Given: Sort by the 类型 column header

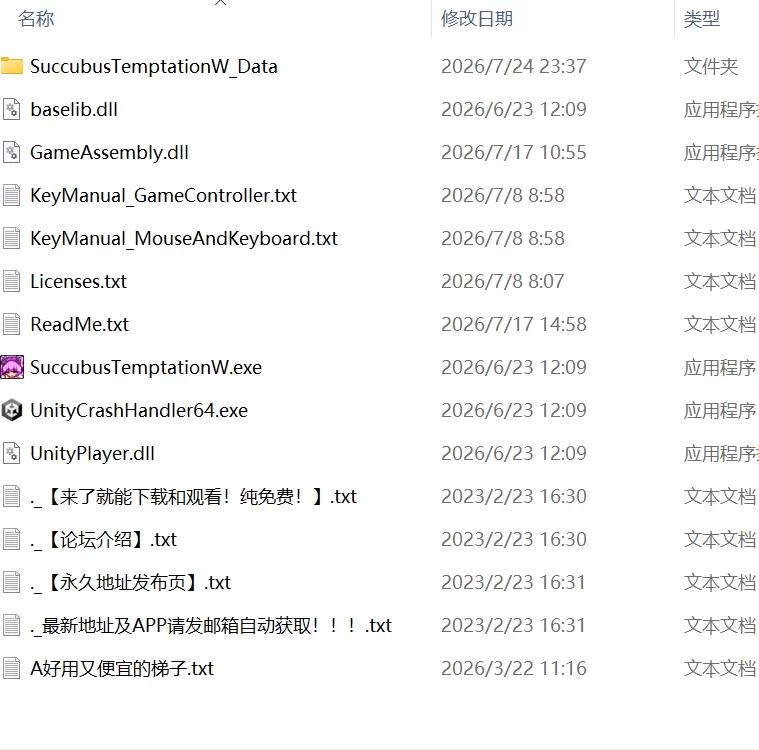Looking at the screenshot, I should pyautogui.click(x=702, y=19).
